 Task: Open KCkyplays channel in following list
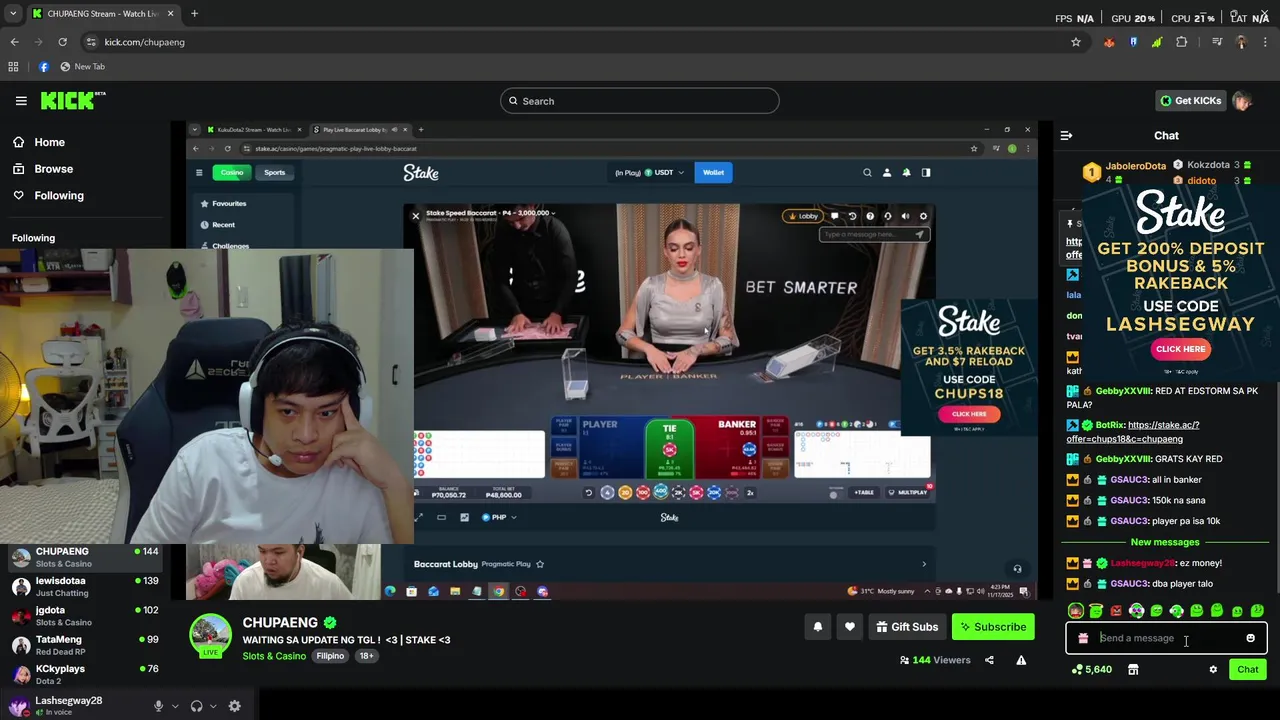point(85,674)
